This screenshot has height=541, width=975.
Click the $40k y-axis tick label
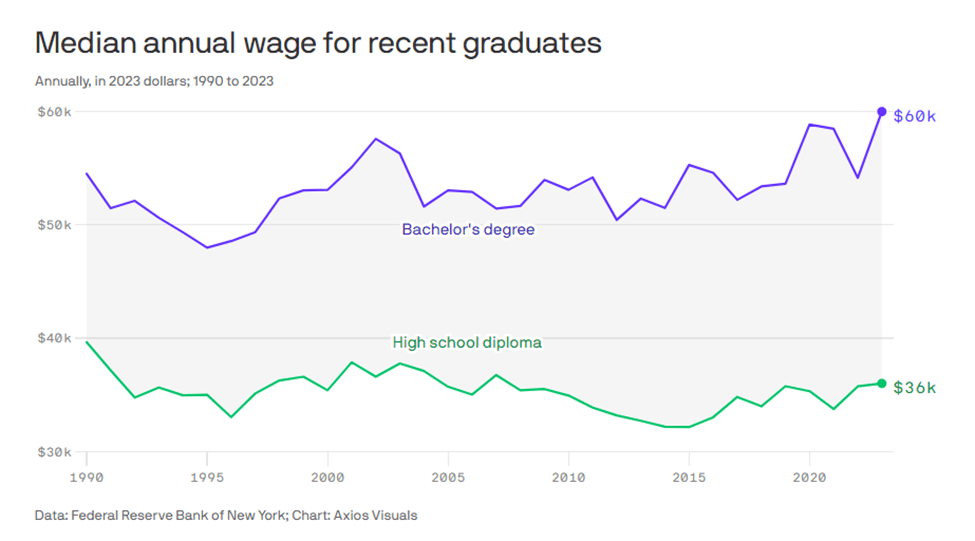click(53, 338)
